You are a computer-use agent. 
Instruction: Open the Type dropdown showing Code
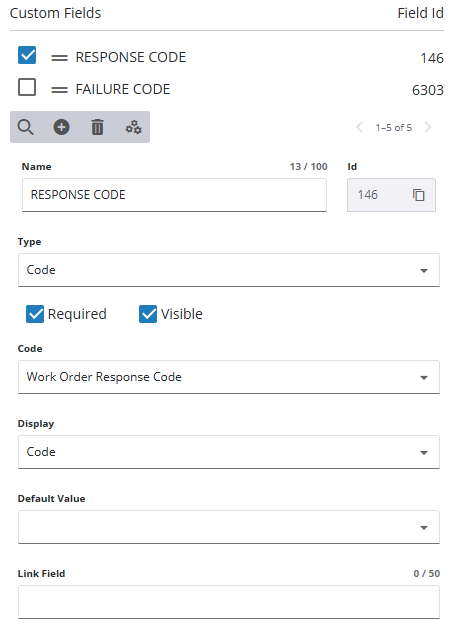pos(229,270)
